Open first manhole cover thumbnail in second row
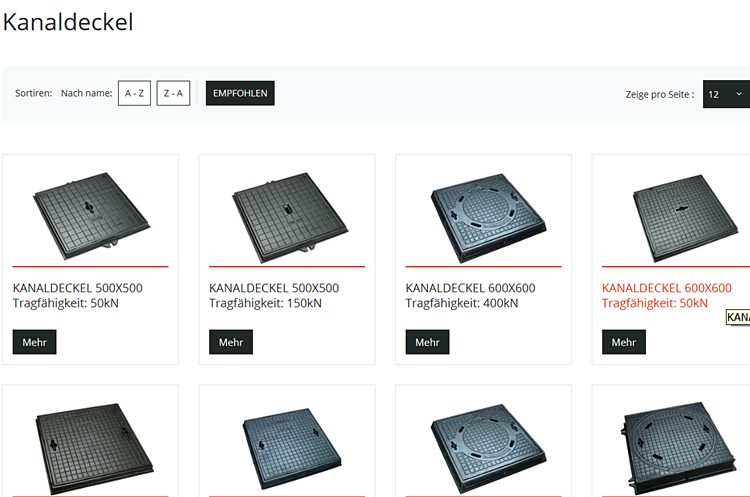This screenshot has width=750, height=497. (x=95, y=448)
